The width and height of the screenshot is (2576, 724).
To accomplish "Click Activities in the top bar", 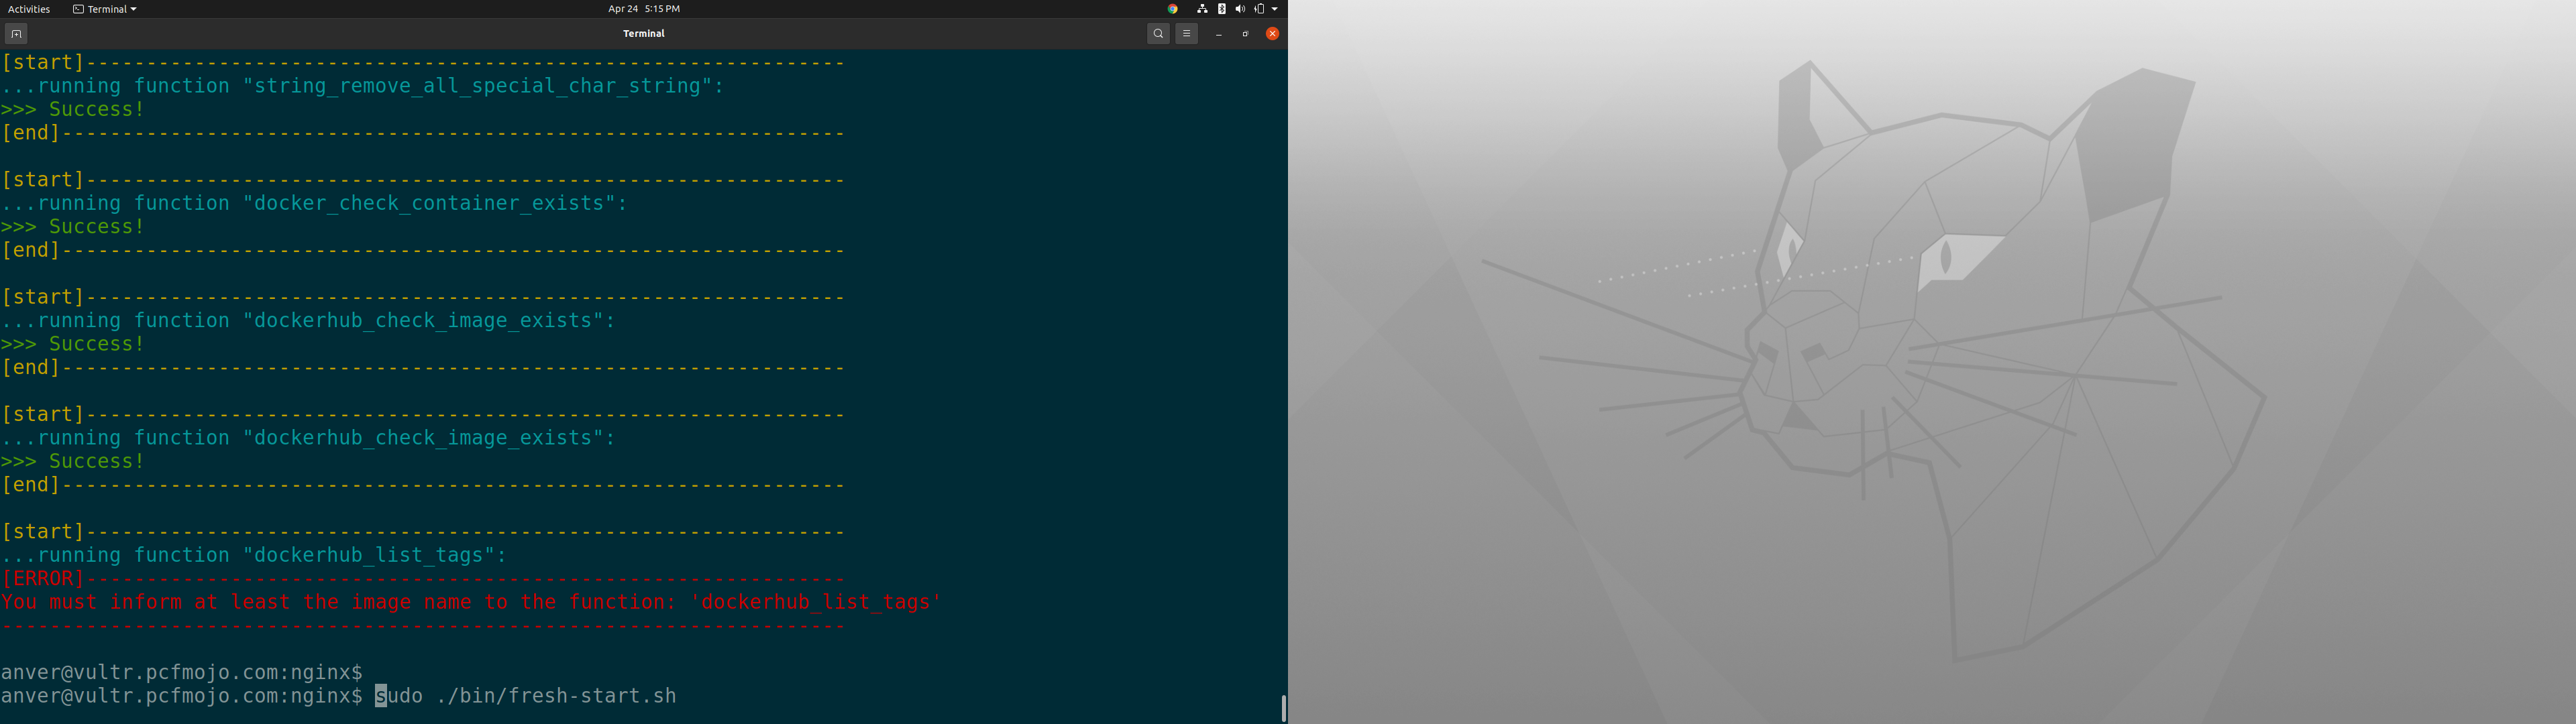I will click(x=29, y=9).
